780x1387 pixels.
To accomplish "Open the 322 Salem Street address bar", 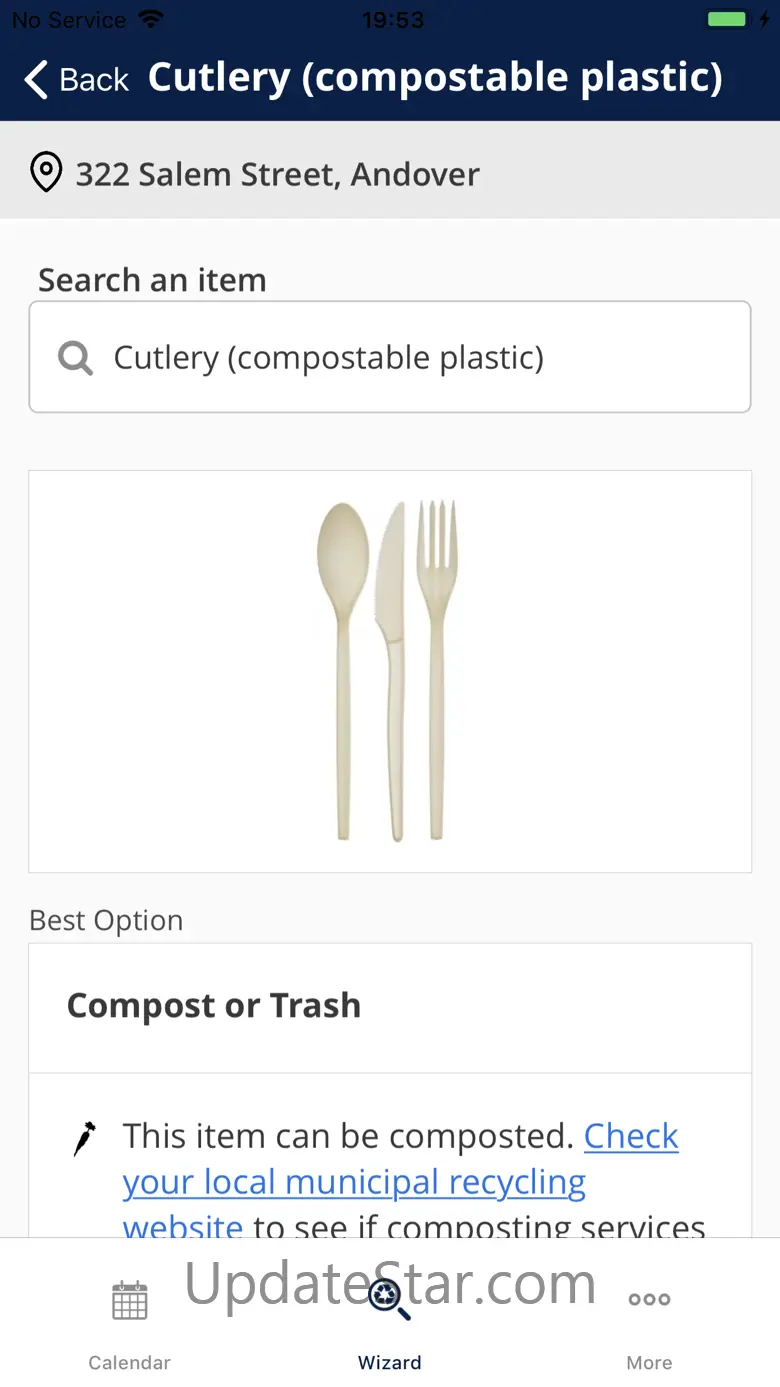I will 390,174.
